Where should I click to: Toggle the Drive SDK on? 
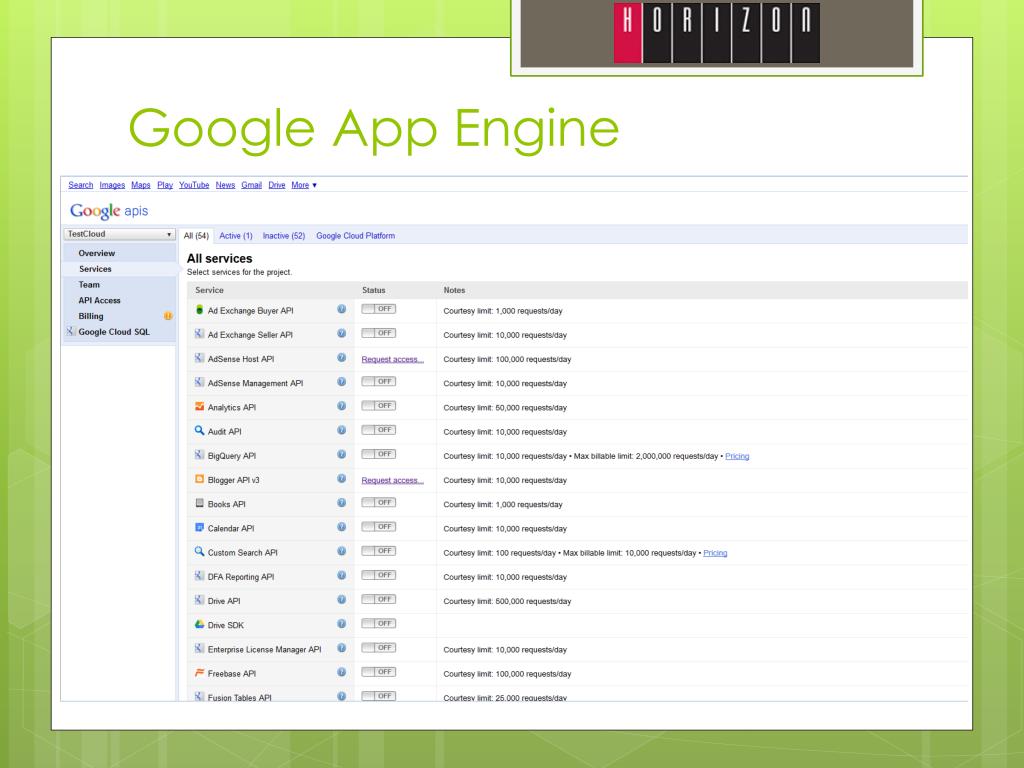(379, 624)
